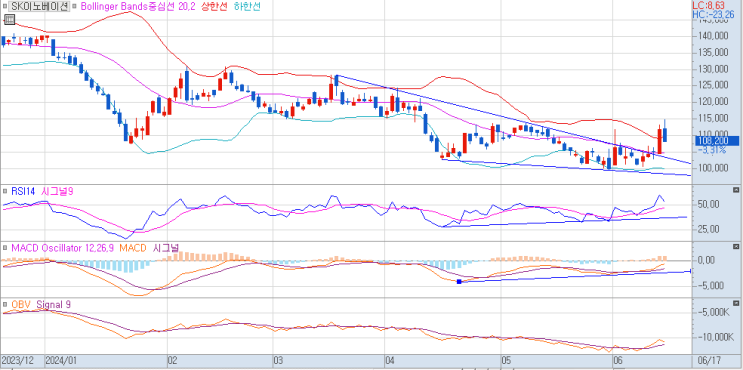Viewport: 743px width, 370px height.
Task: Click the 중심선 20,2 legend label
Action: (x=171, y=7)
